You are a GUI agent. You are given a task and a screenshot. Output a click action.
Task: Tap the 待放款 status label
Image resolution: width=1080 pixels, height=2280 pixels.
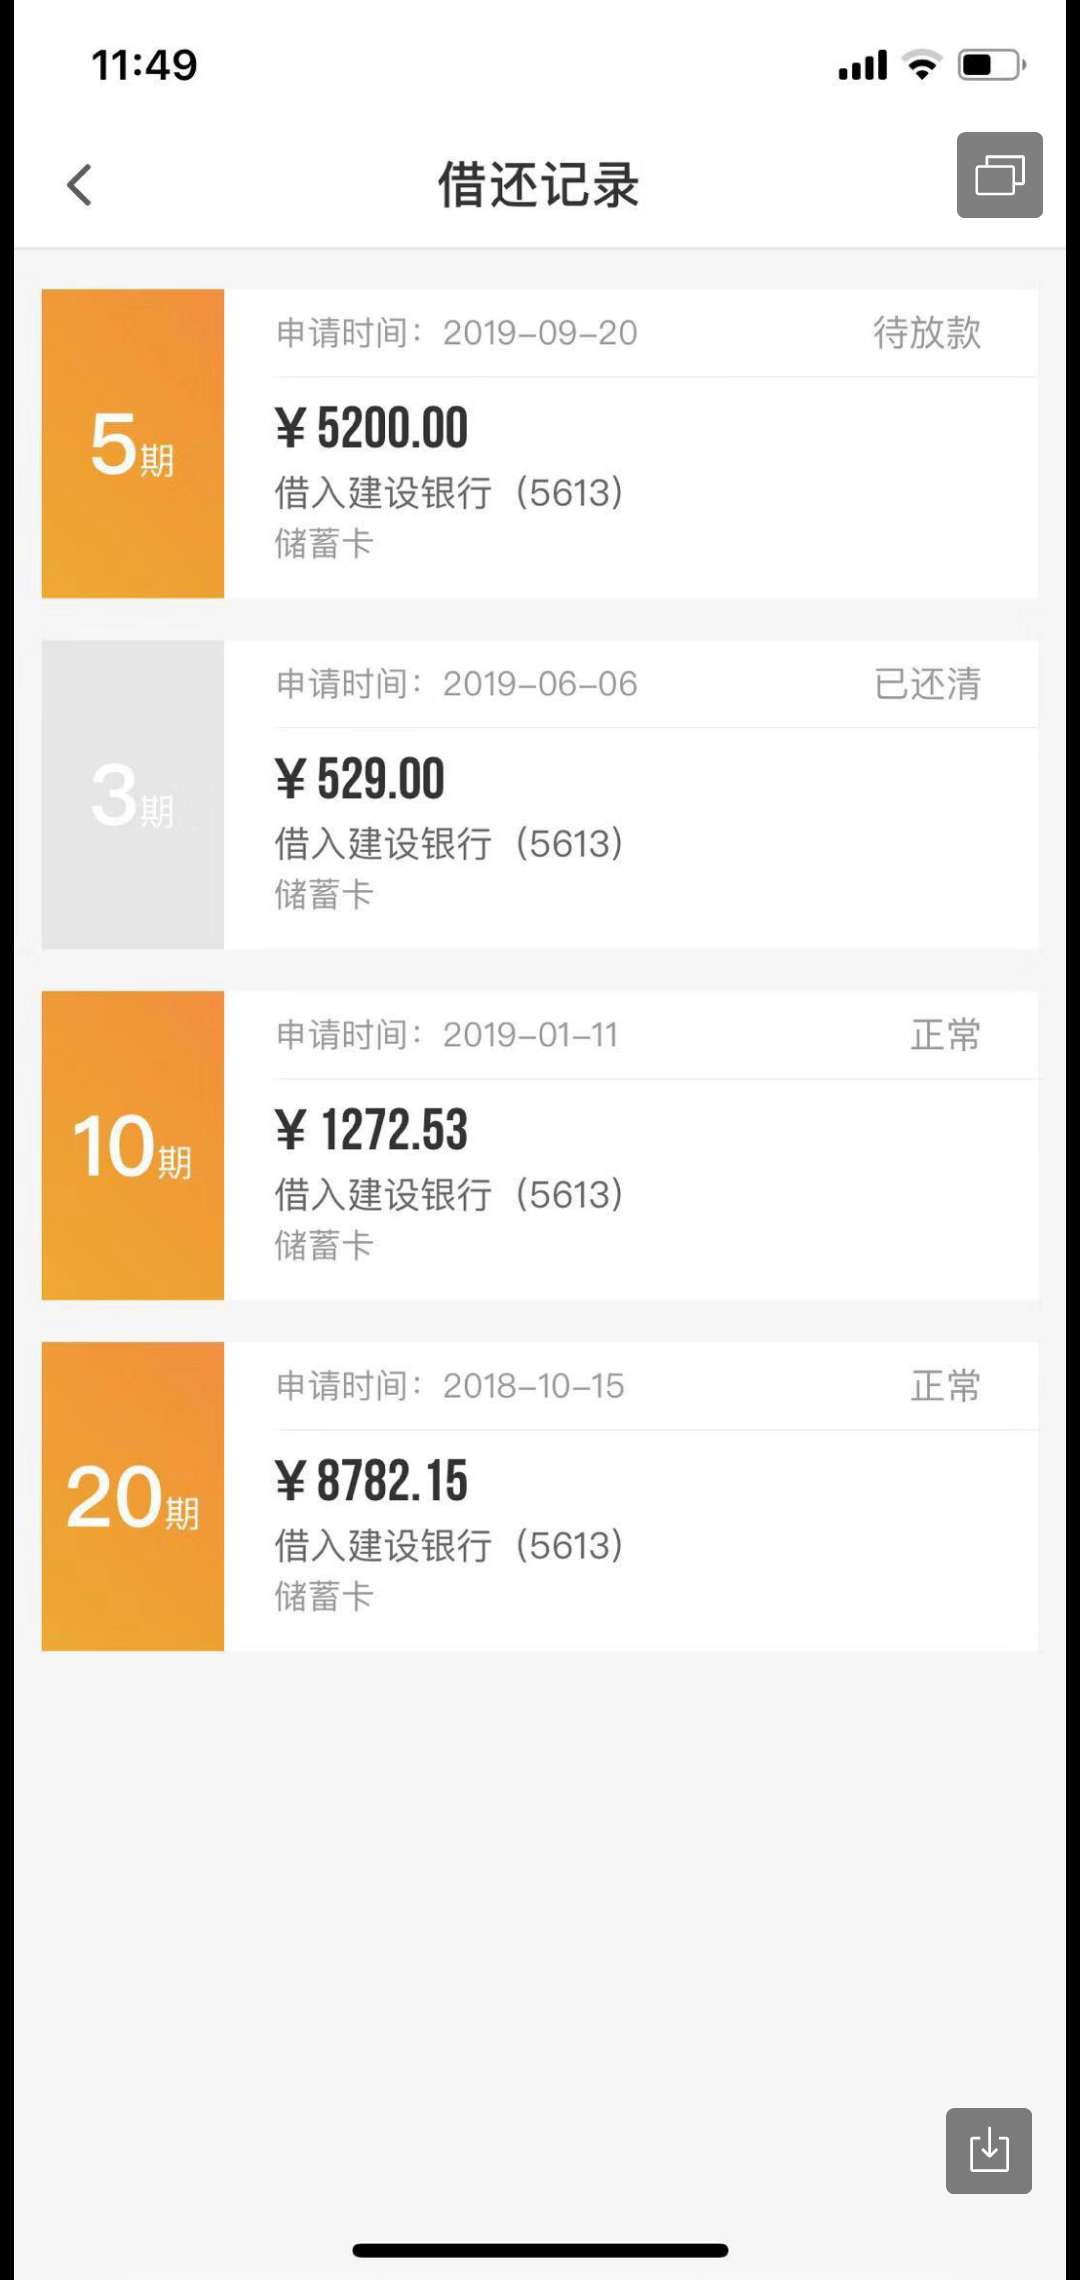click(927, 333)
